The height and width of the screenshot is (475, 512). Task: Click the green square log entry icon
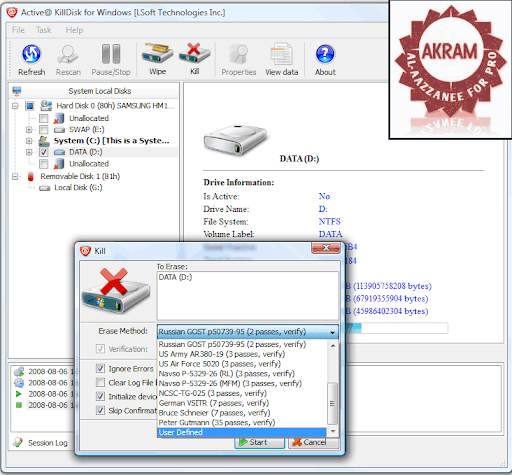[19, 405]
